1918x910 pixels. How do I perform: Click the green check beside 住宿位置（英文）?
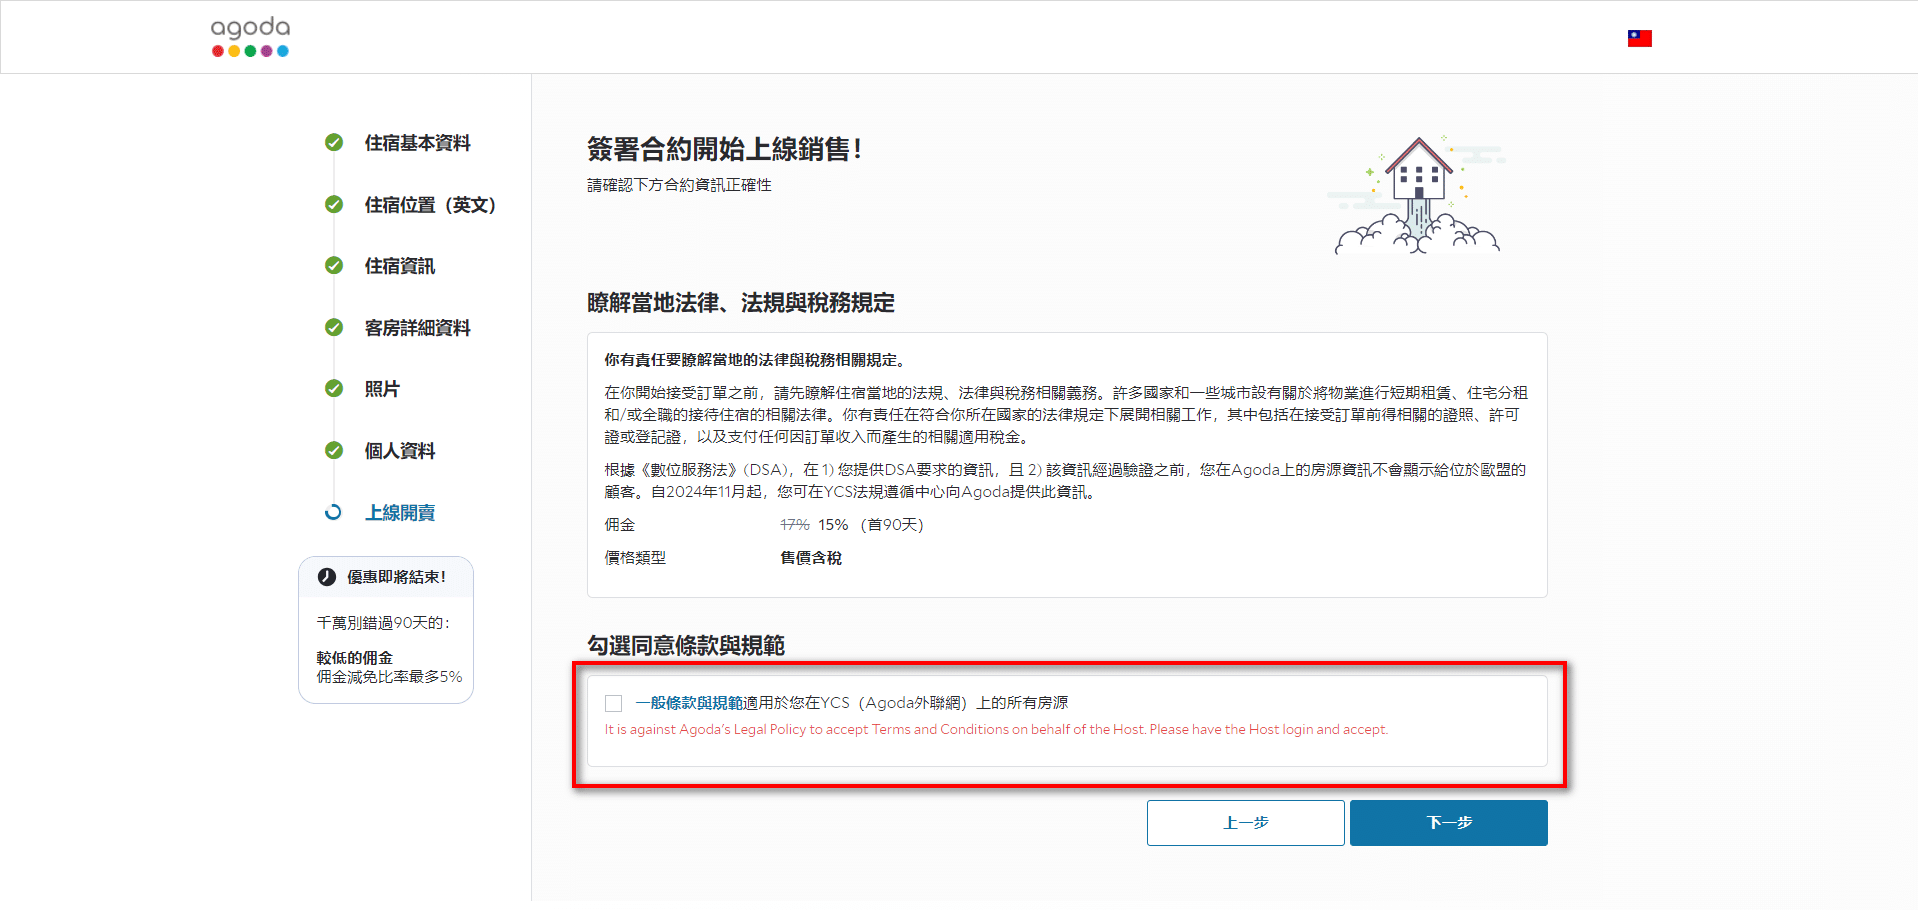(x=334, y=204)
